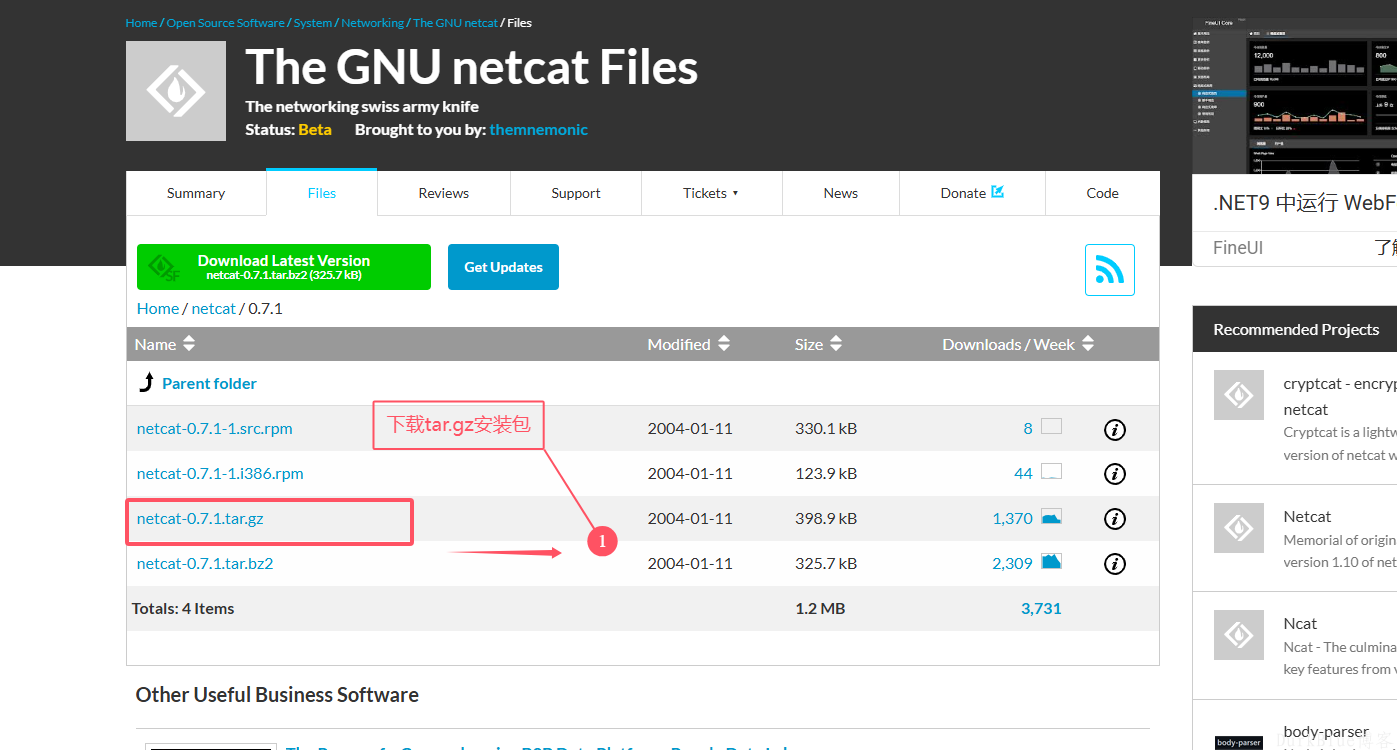
Task: Open the Ncat recommended project title
Action: (1300, 624)
